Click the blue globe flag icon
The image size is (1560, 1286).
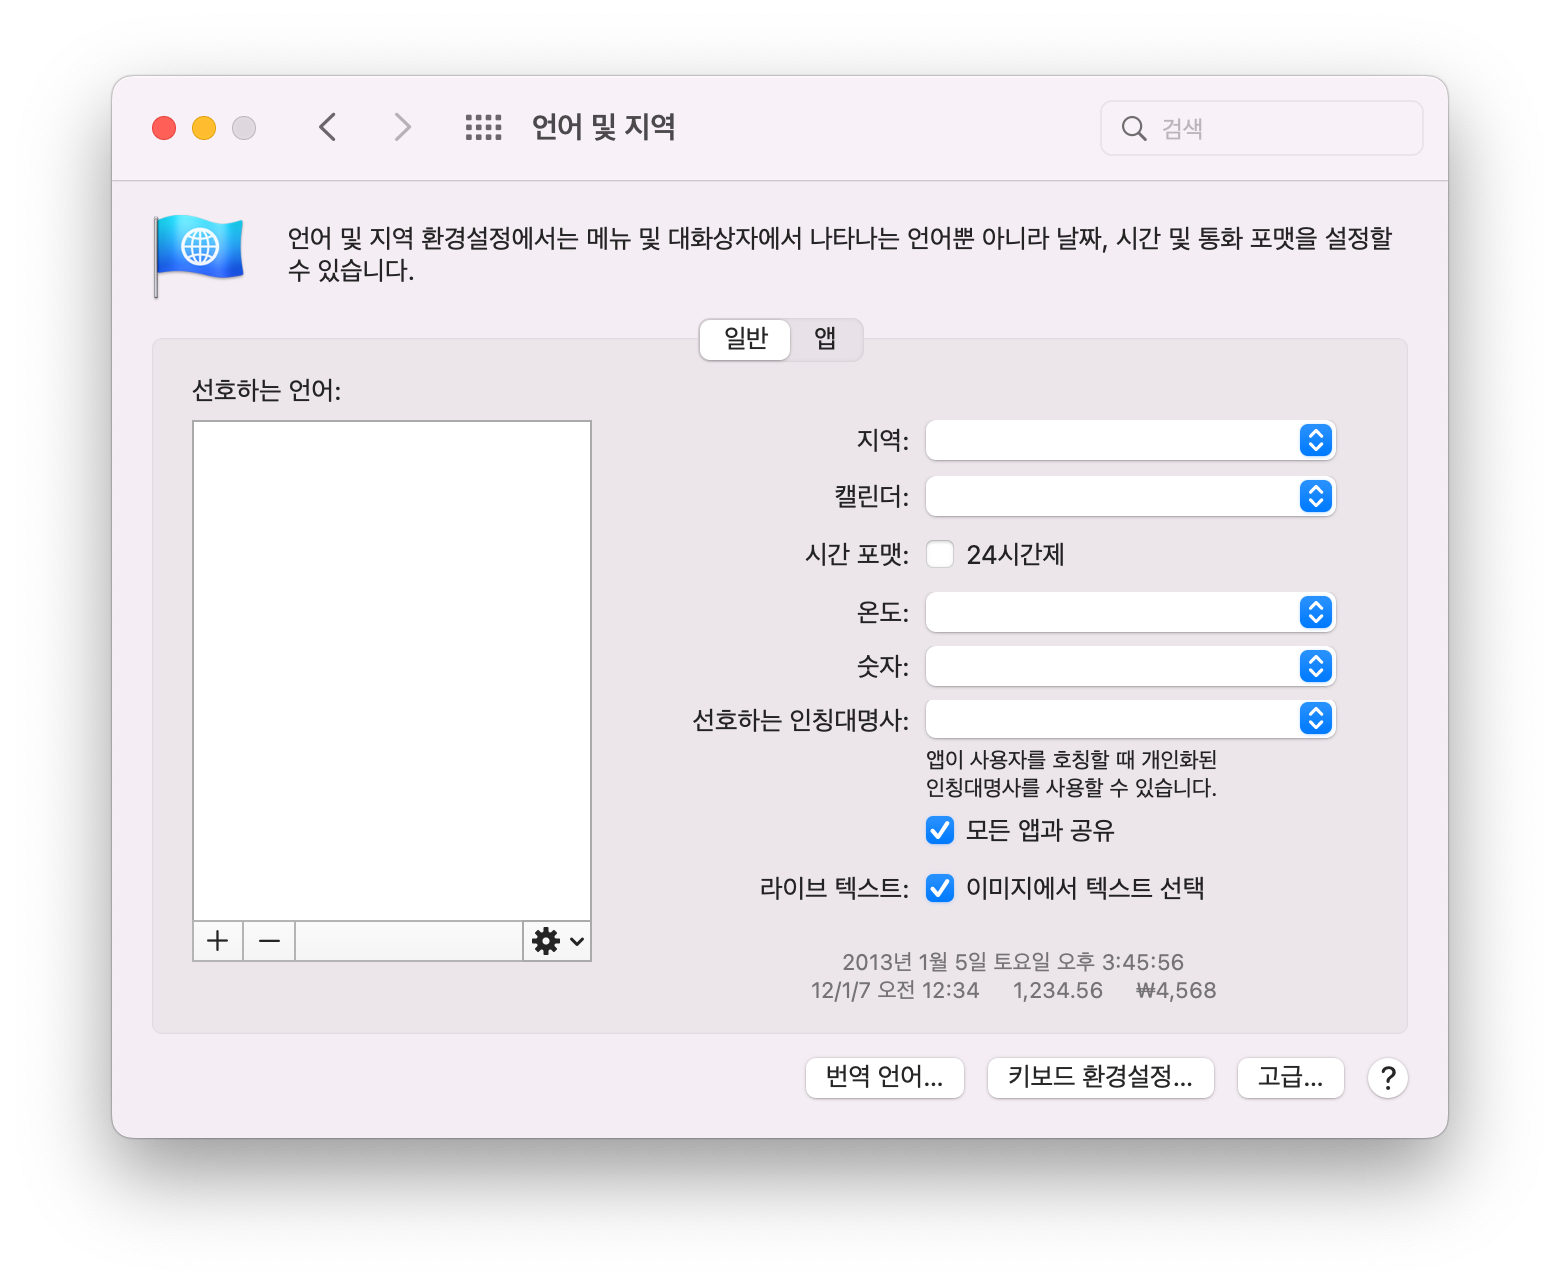(x=199, y=254)
